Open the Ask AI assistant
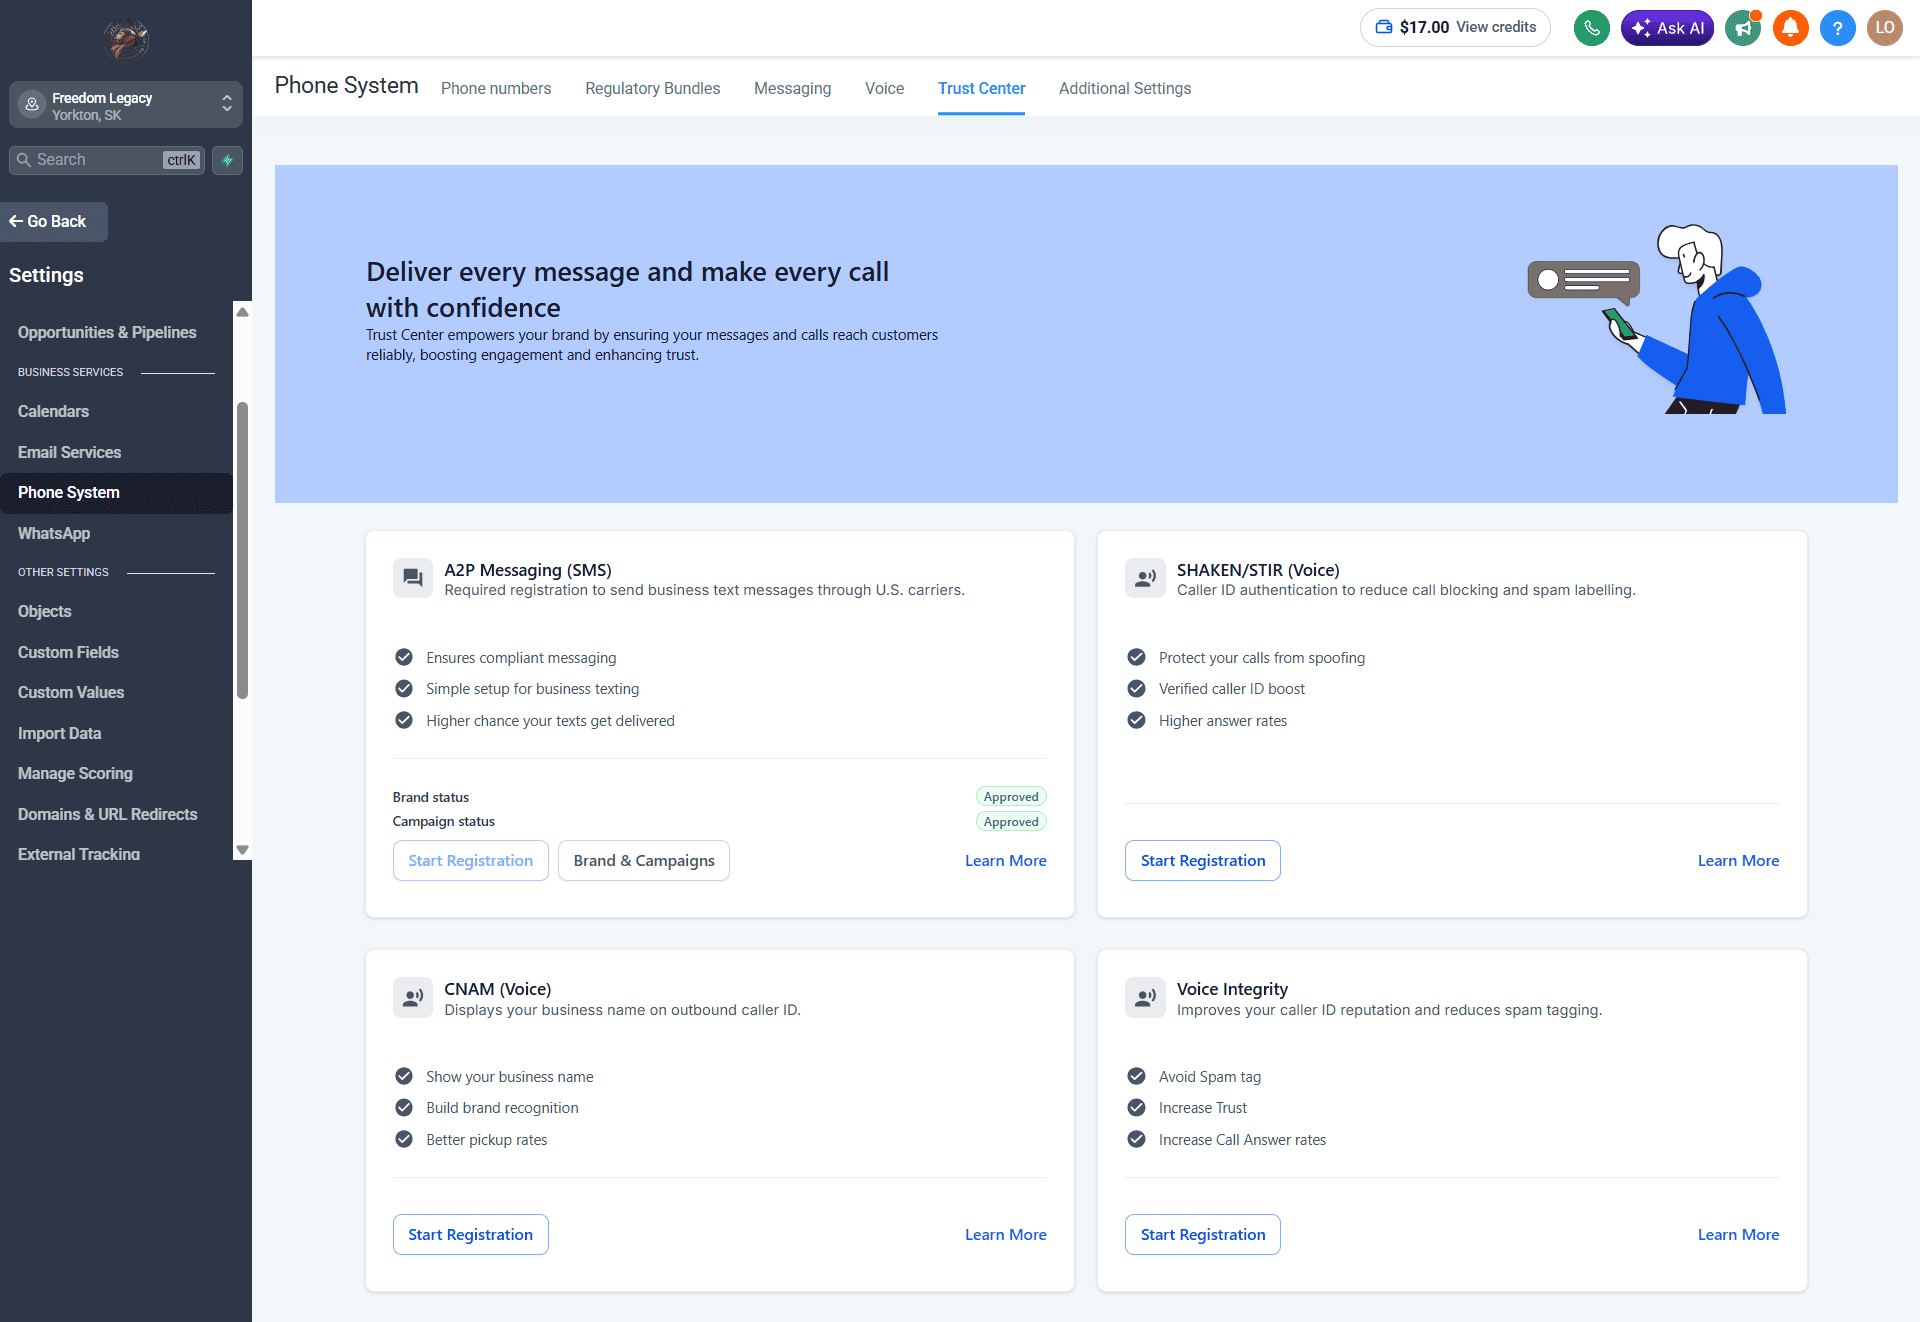Image resolution: width=1920 pixels, height=1322 pixels. point(1667,28)
